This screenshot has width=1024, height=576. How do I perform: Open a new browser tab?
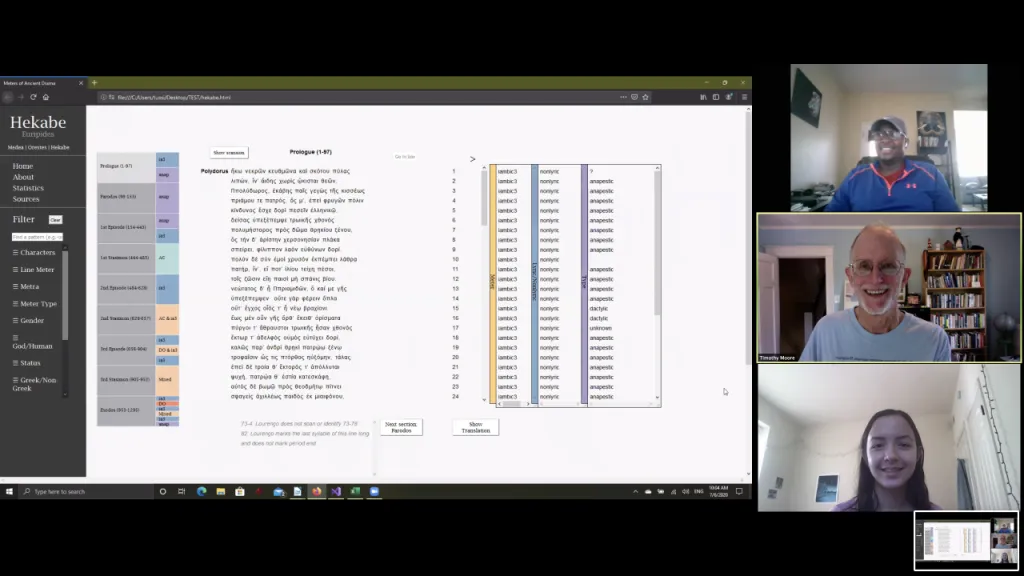pos(94,83)
